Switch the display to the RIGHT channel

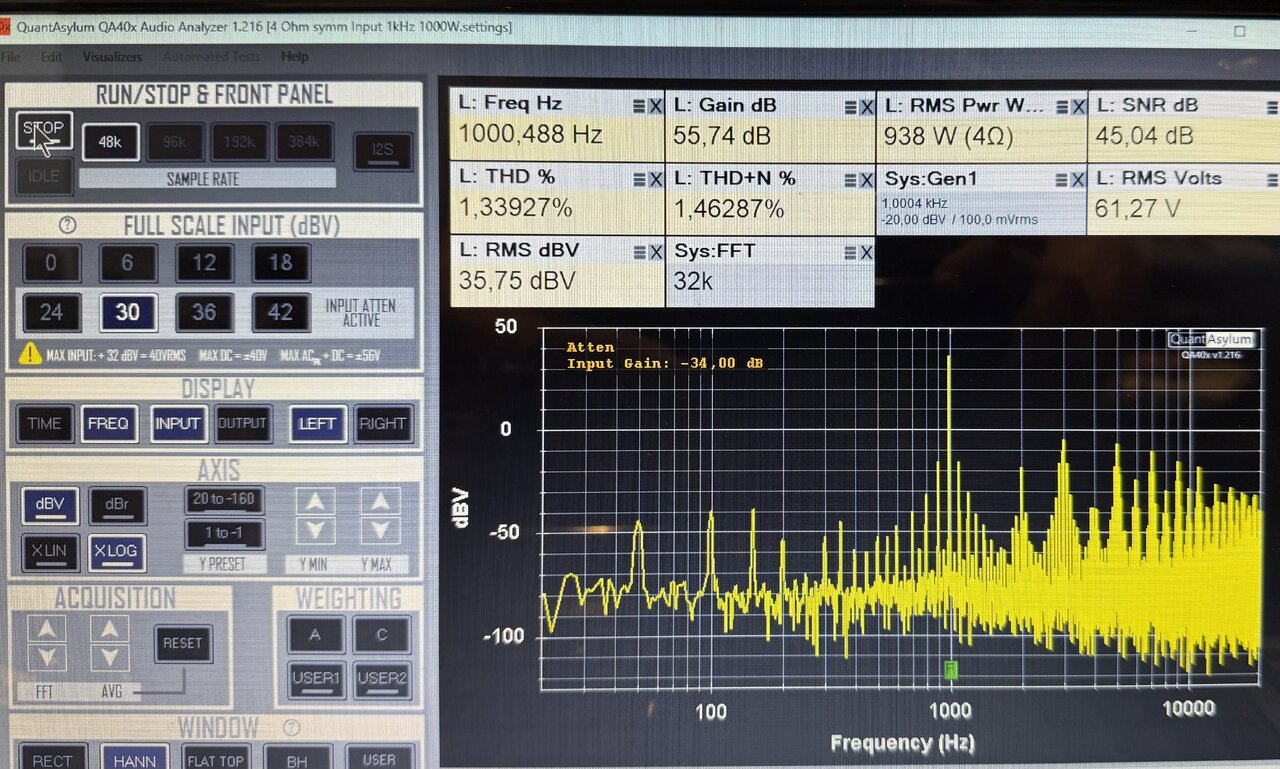382,424
